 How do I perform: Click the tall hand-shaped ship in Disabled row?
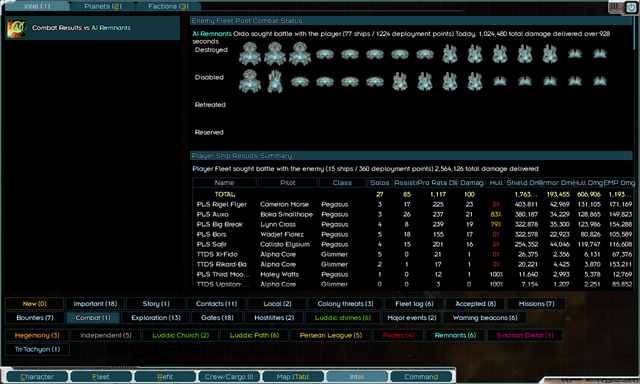pos(275,81)
